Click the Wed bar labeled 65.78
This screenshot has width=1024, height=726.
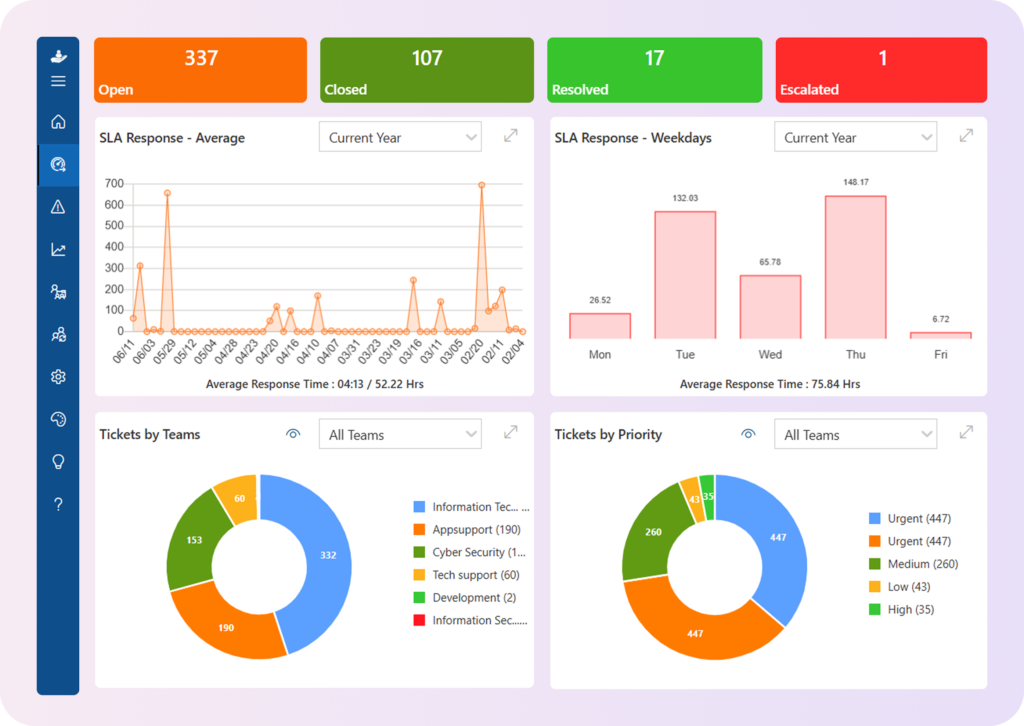770,307
